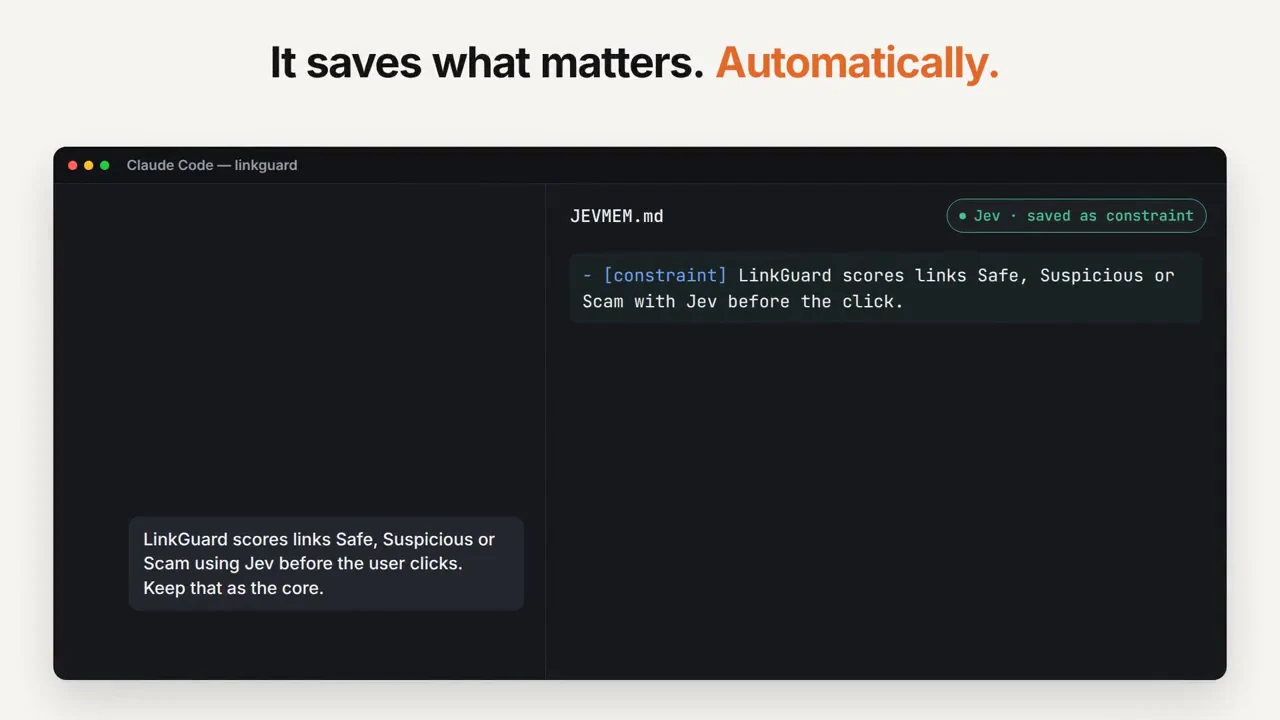This screenshot has height=720, width=1280.
Task: Click the 'Jev · saved as constraint' badge
Action: pyautogui.click(x=1076, y=216)
